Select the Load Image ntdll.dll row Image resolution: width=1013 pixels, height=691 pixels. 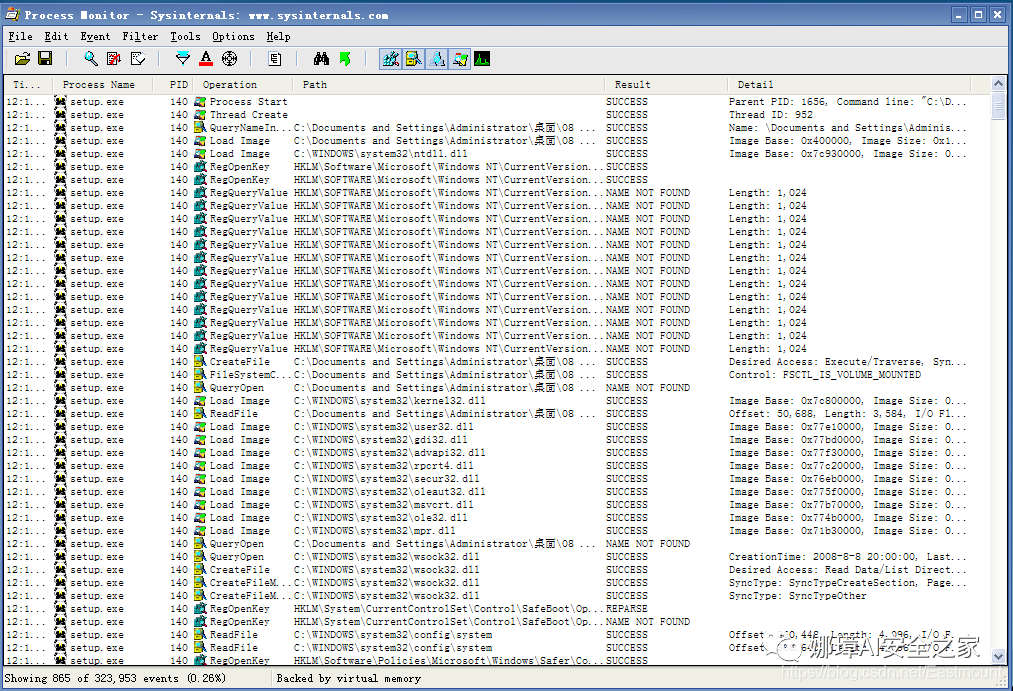point(497,154)
